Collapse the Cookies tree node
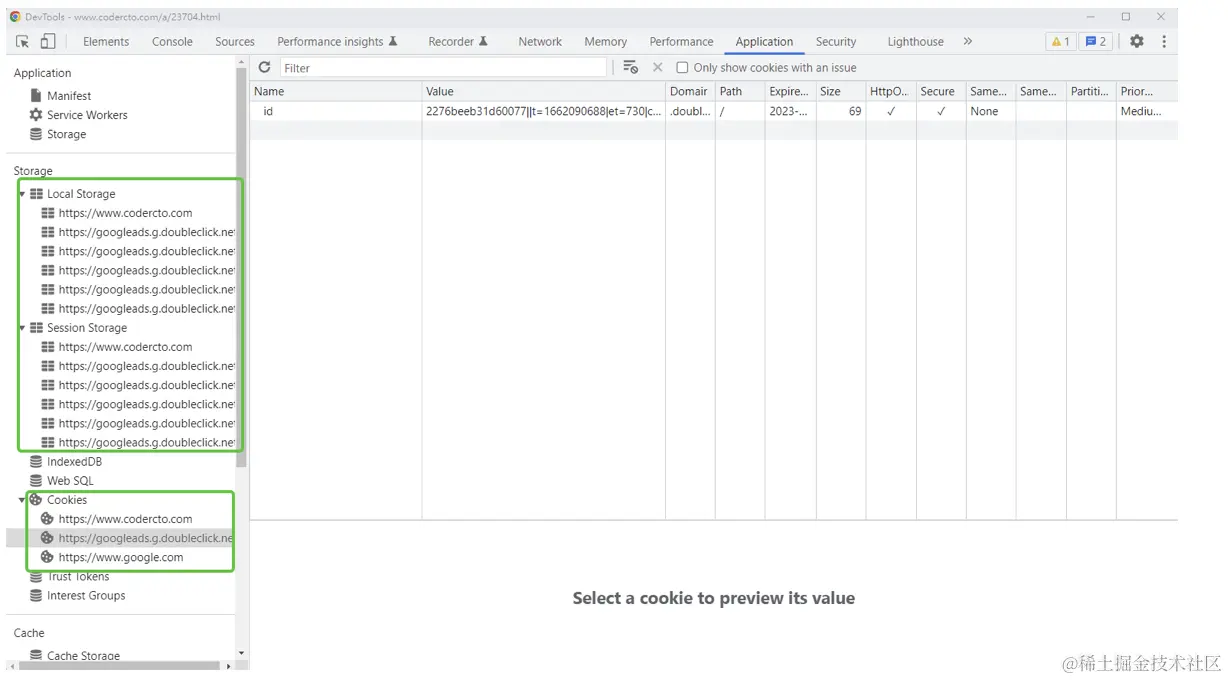This screenshot has height=680, width=1228. tap(22, 499)
